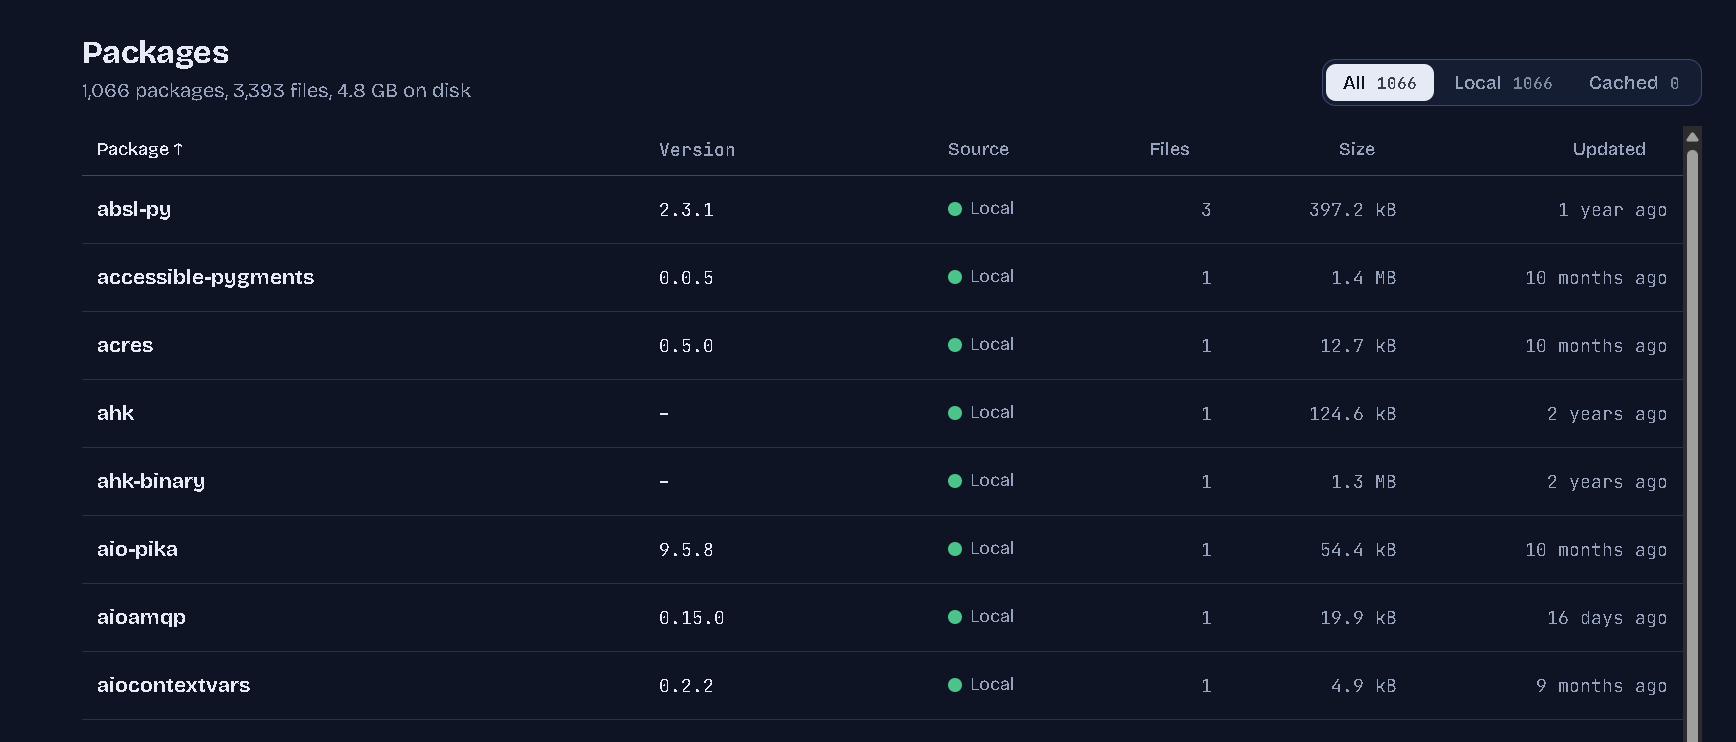Open the ahk package
Image resolution: width=1736 pixels, height=742 pixels.
coord(115,413)
